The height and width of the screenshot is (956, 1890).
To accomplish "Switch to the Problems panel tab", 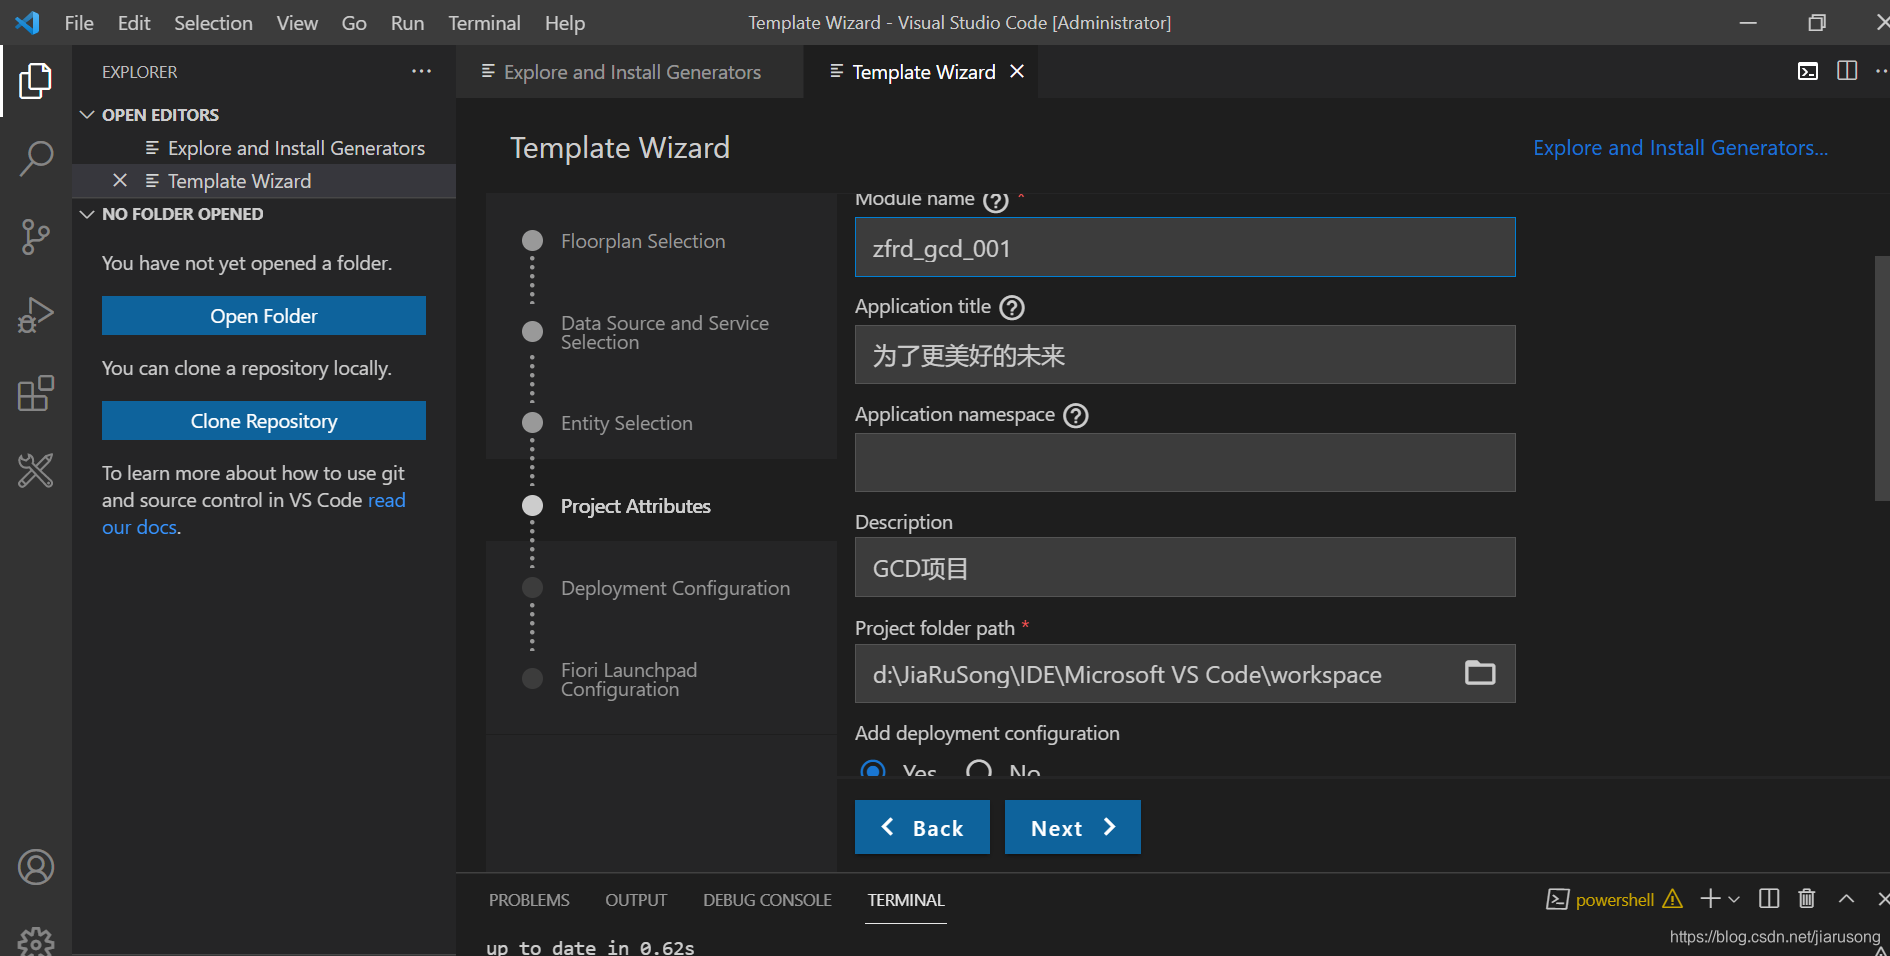I will click(x=529, y=900).
